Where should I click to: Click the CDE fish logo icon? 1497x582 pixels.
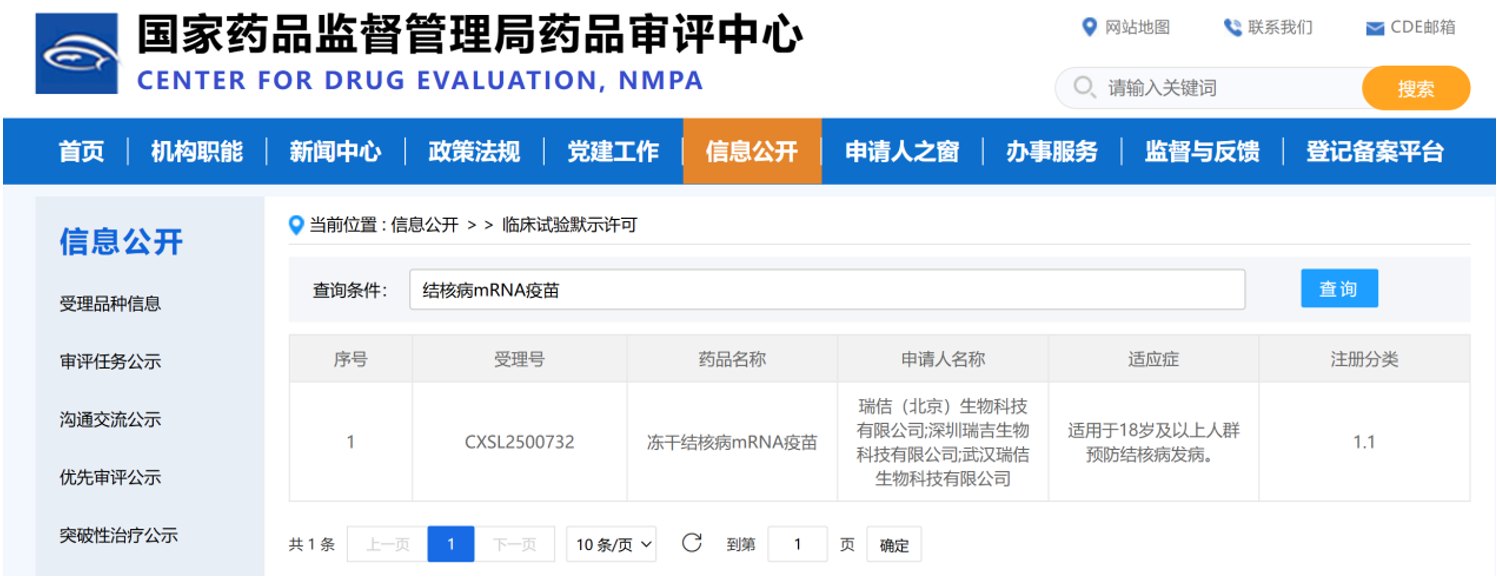pos(77,54)
